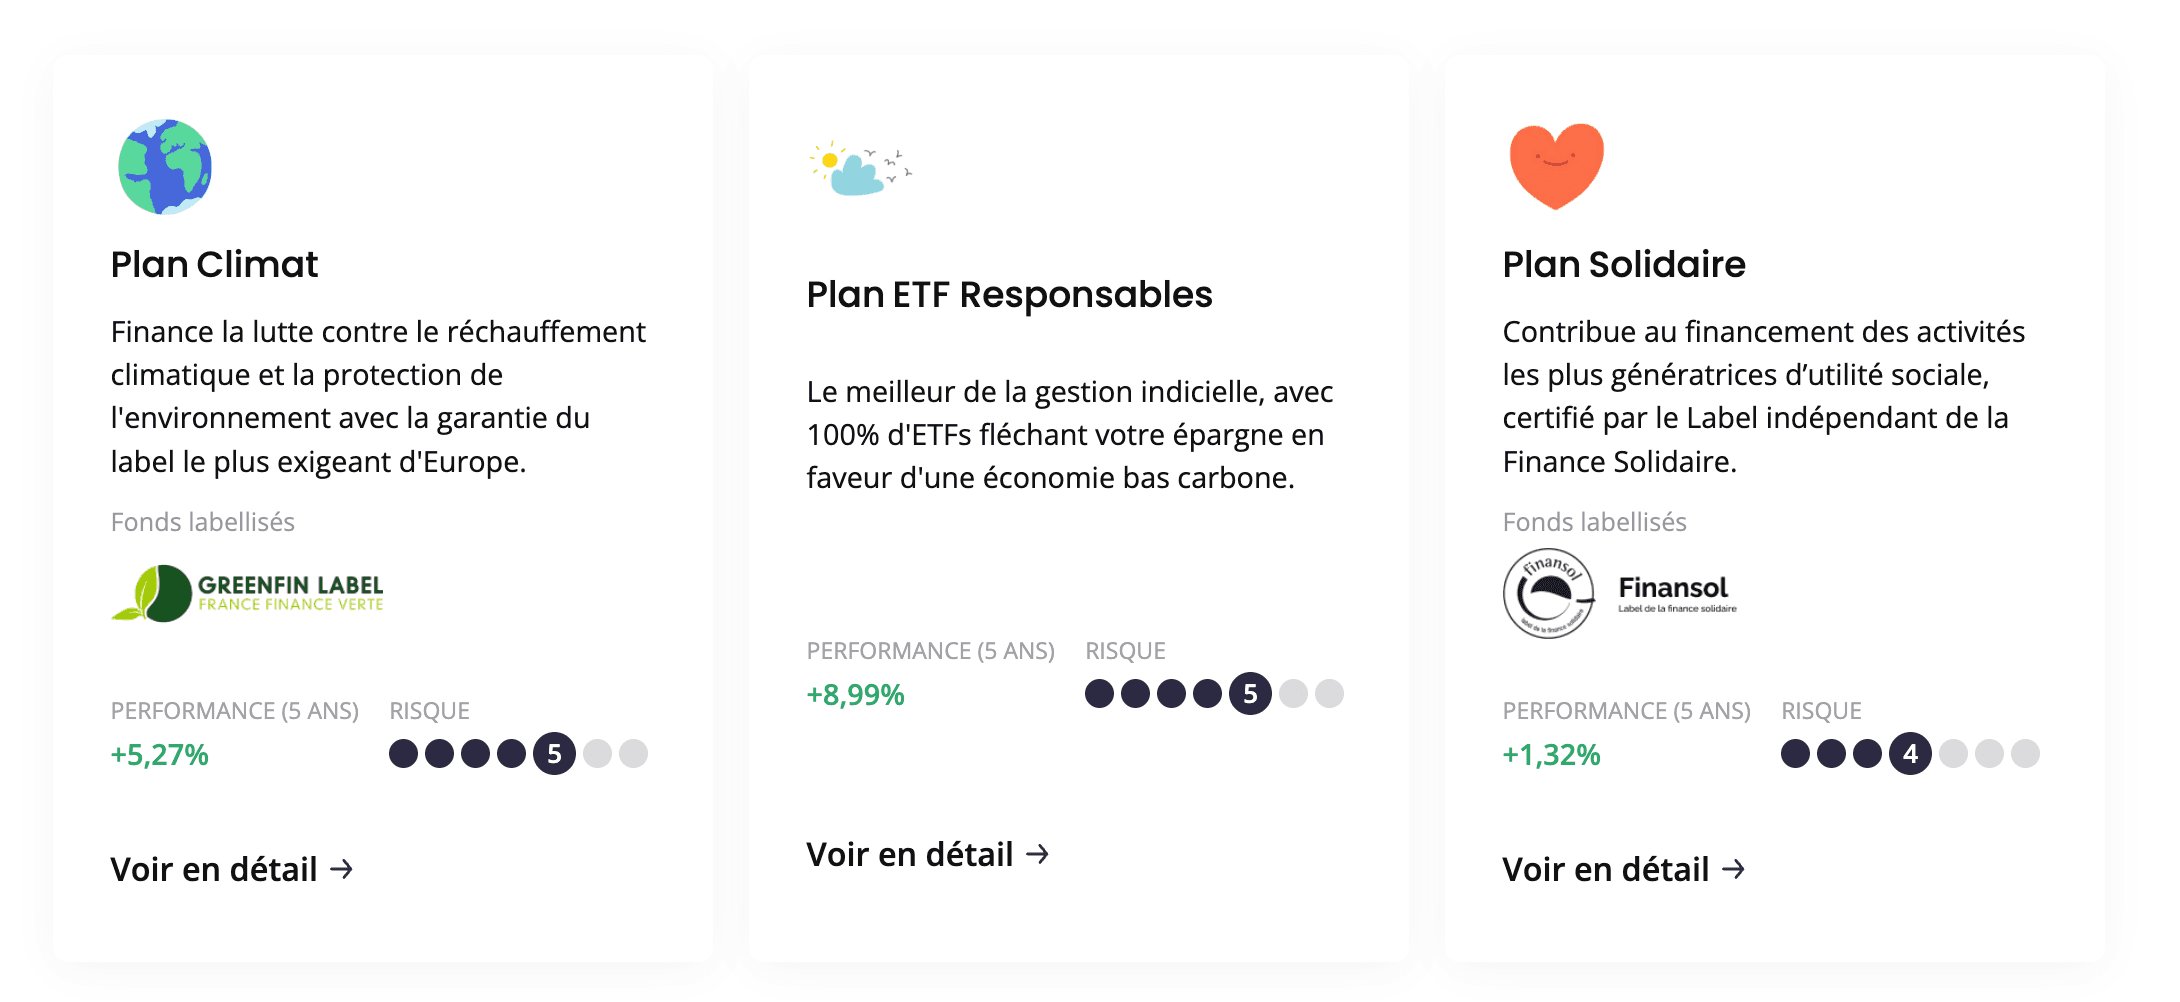Click the Plan Climat risk level 5 dot
Viewport: 2180px width, 1002px height.
[554, 754]
